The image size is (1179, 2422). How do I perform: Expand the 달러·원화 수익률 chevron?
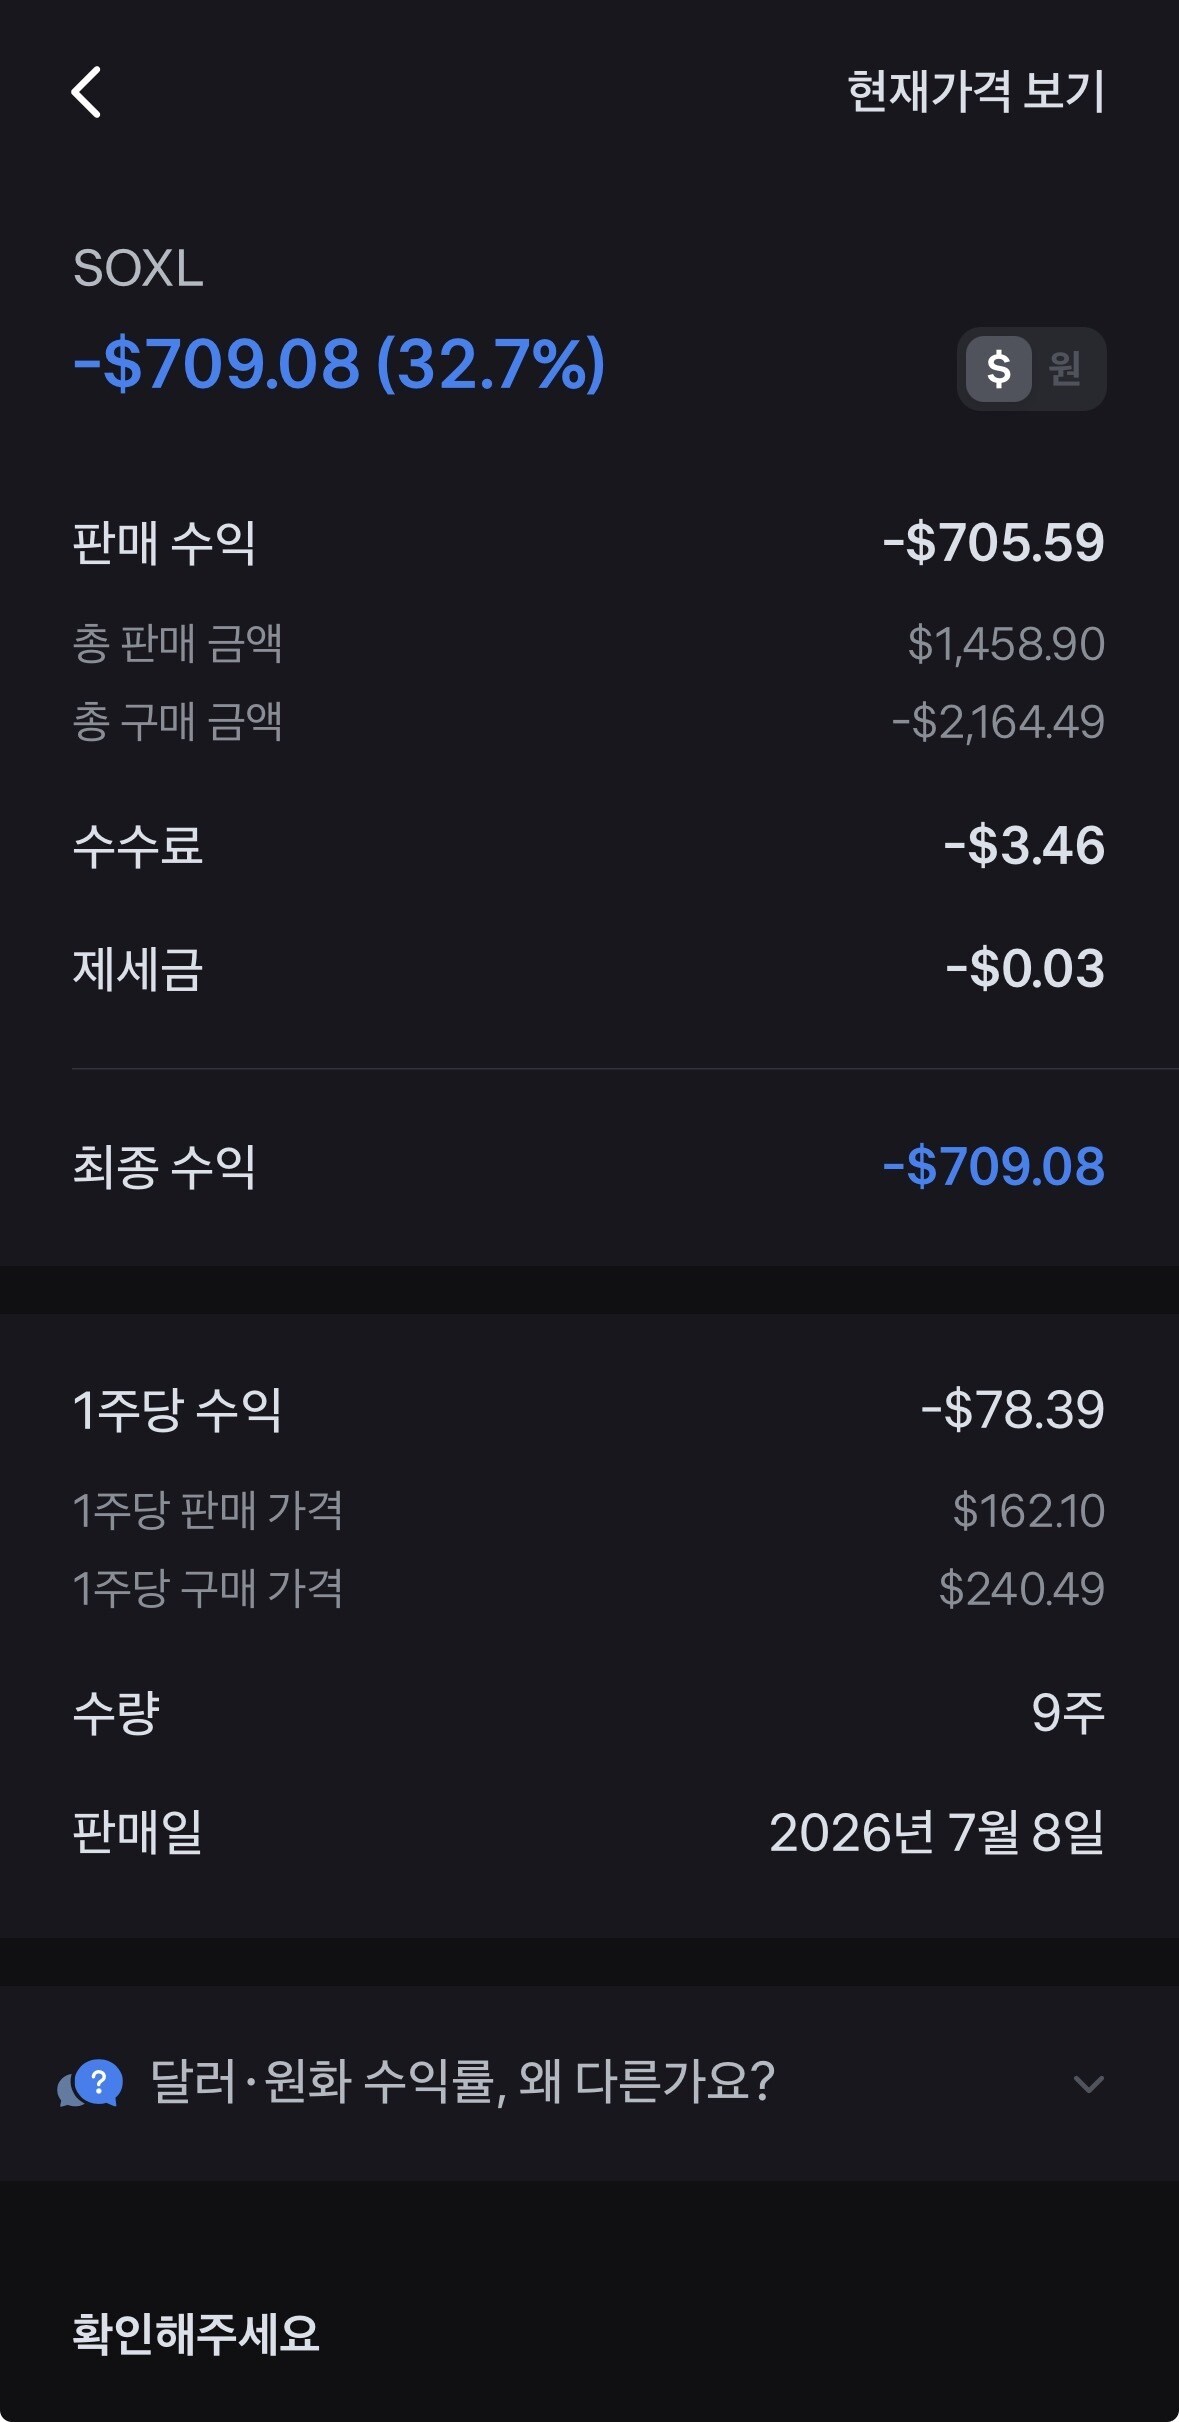coord(1088,2084)
